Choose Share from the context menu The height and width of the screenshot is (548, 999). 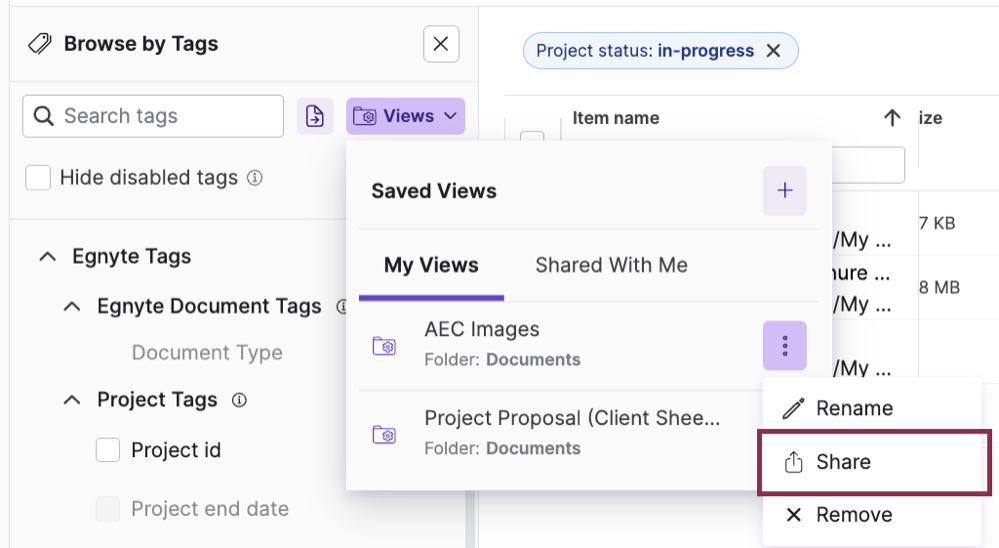coord(873,462)
